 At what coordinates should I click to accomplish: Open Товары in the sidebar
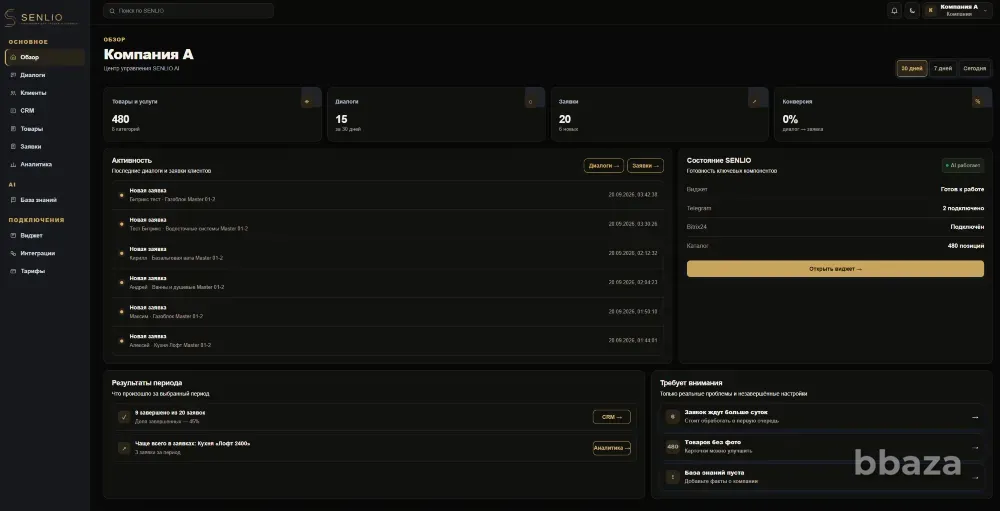point(45,129)
